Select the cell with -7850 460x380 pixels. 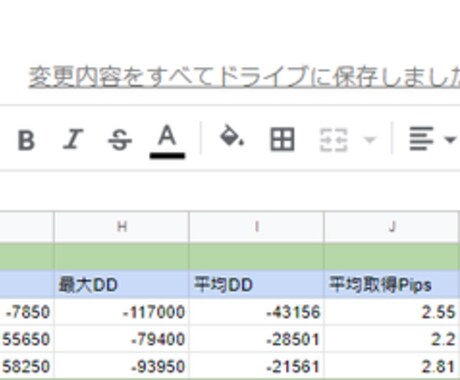[x=27, y=312]
